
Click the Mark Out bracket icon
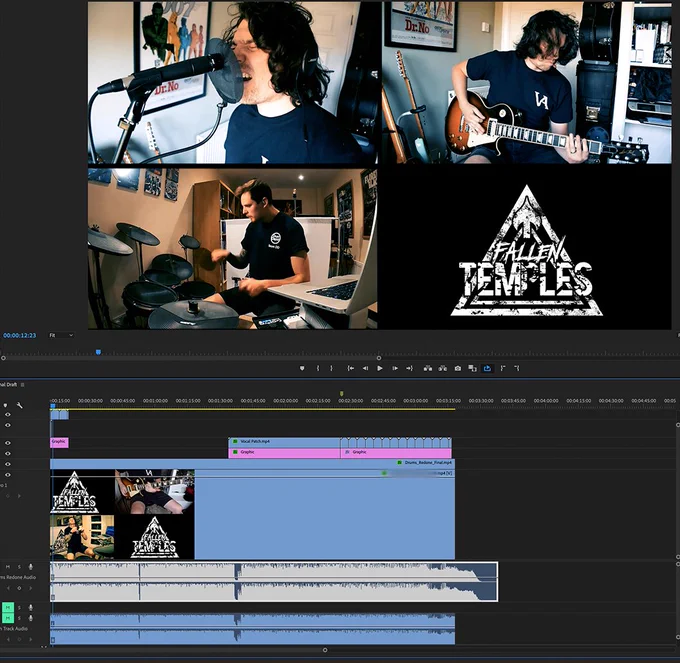332,368
